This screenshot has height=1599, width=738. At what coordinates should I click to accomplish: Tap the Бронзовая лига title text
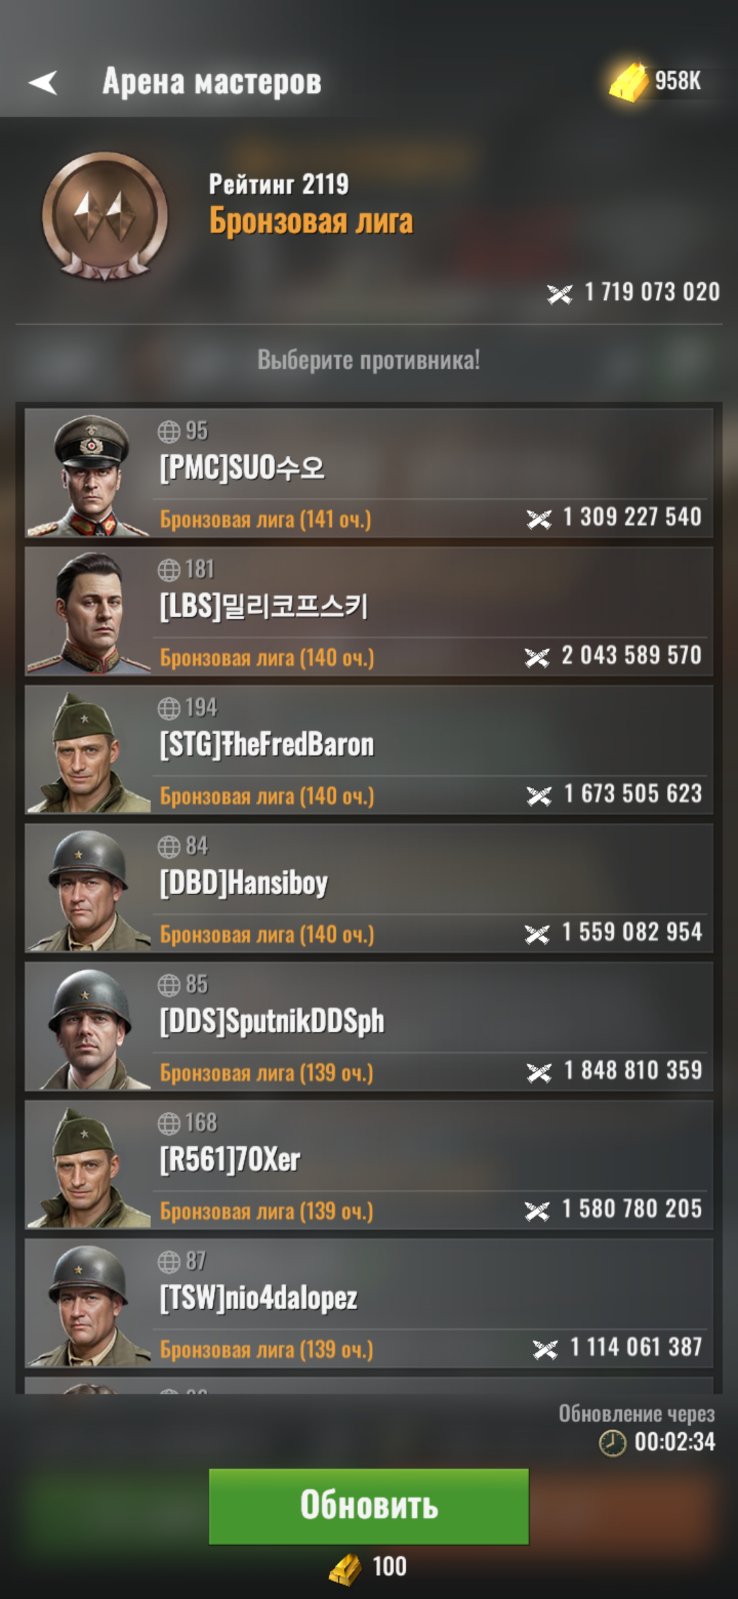click(311, 221)
